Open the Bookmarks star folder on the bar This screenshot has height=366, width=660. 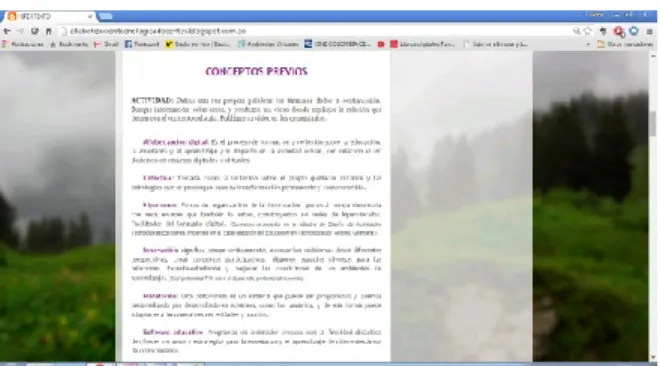click(x=69, y=44)
